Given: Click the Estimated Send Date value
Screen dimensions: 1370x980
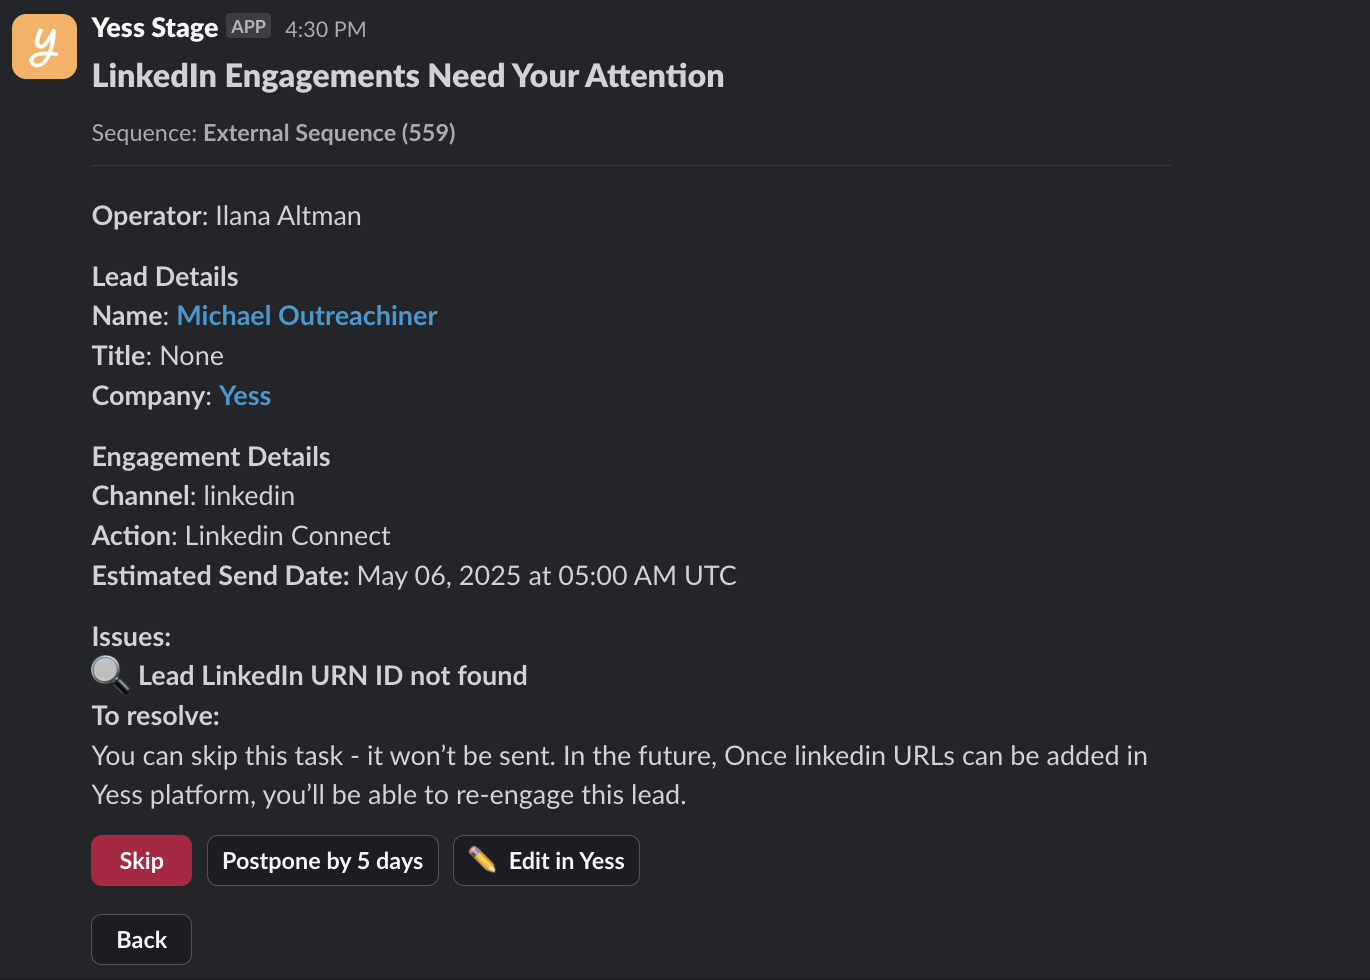Looking at the screenshot, I should (x=546, y=576).
